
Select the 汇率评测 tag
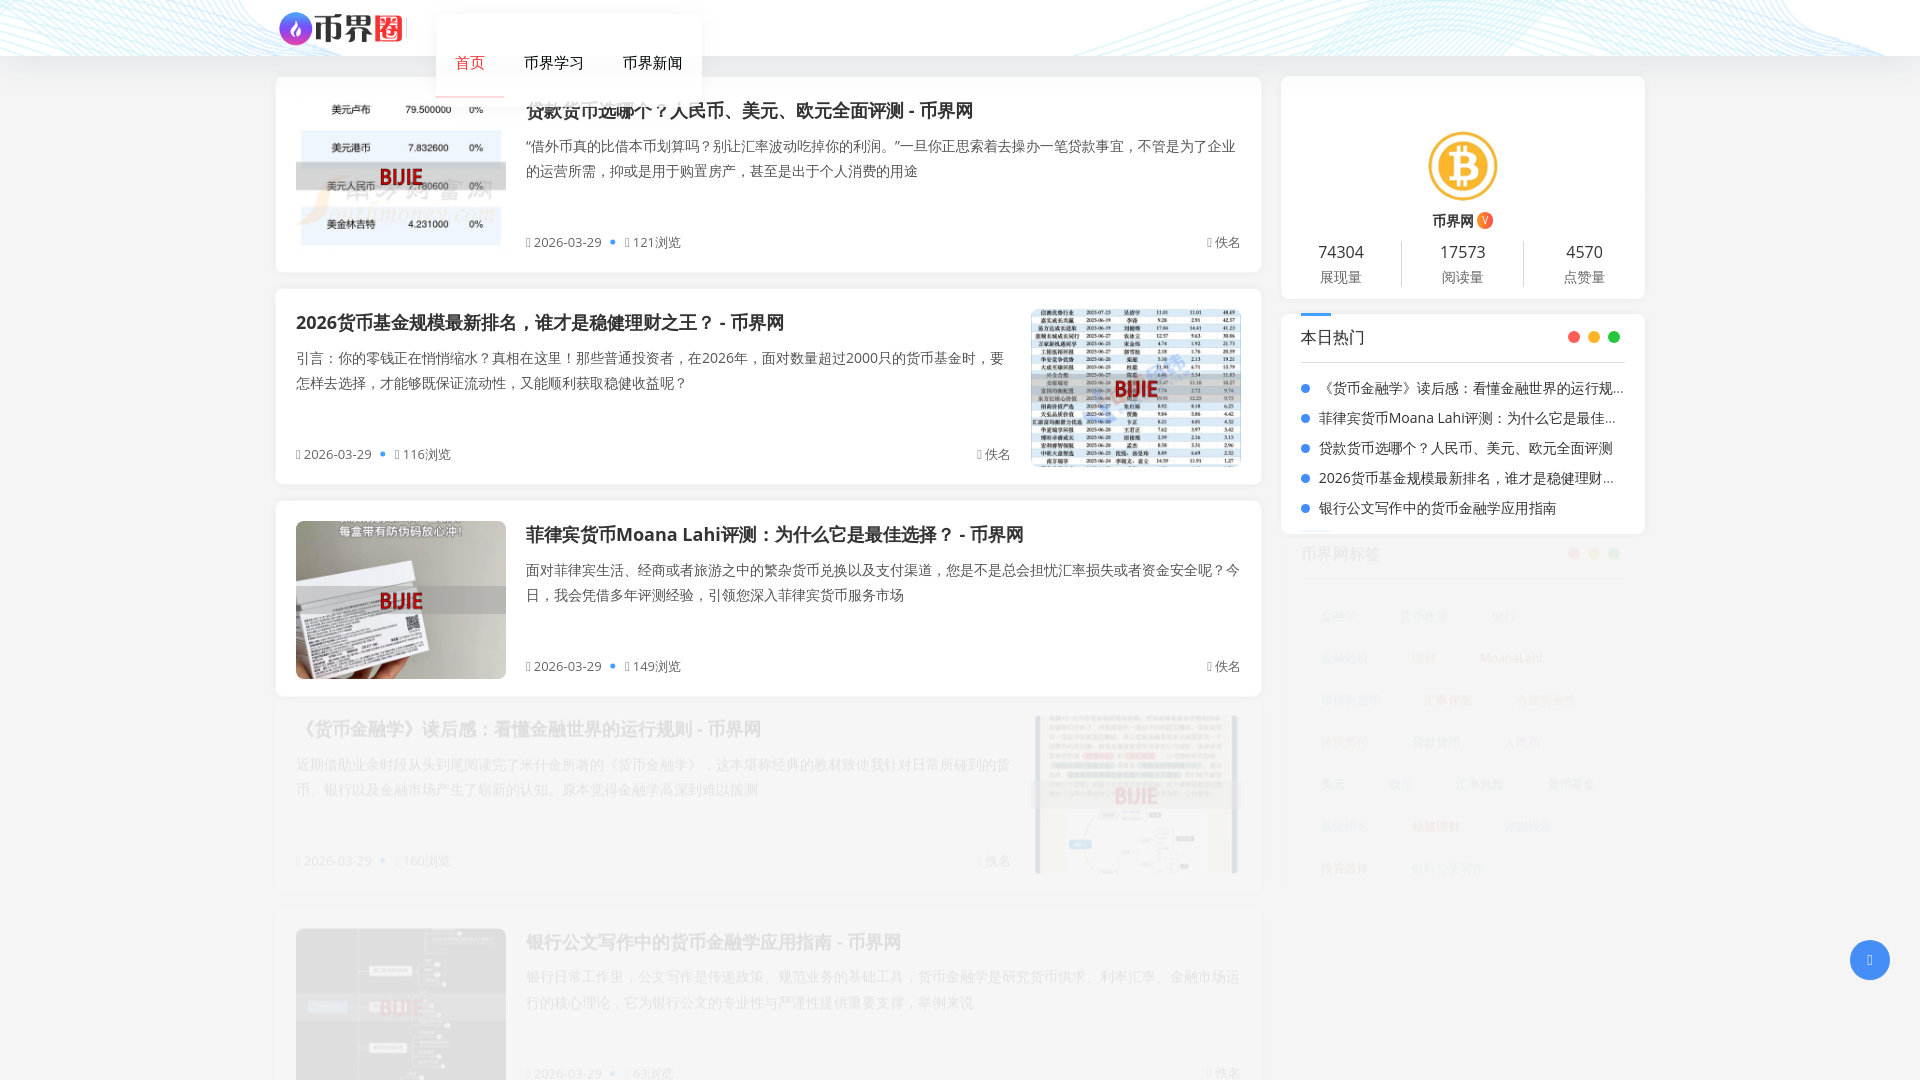[1448, 700]
